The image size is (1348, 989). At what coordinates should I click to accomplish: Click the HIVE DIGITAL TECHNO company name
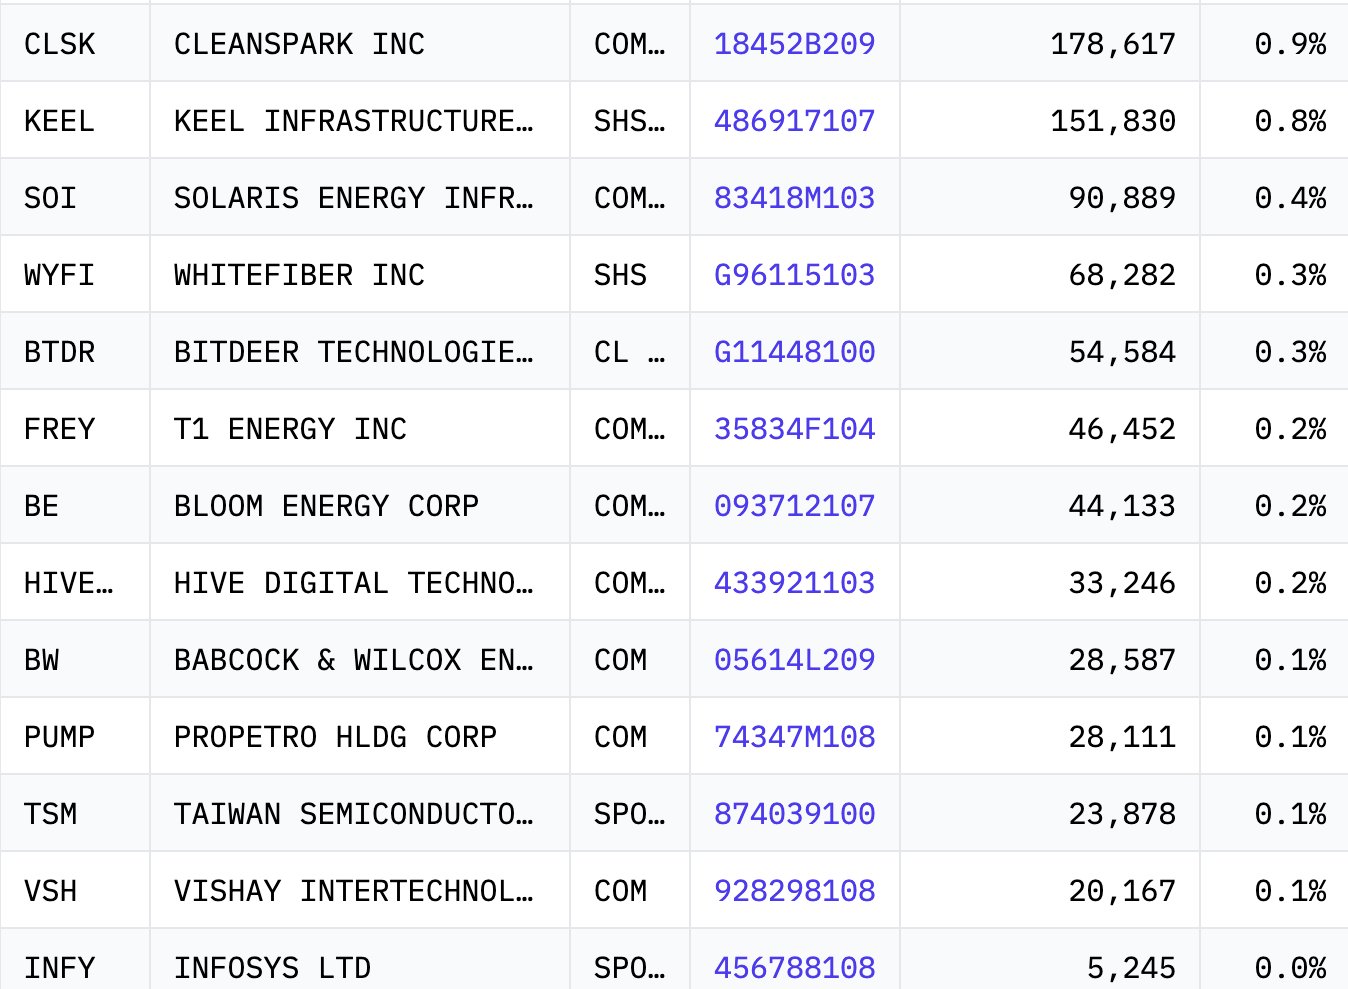354,583
